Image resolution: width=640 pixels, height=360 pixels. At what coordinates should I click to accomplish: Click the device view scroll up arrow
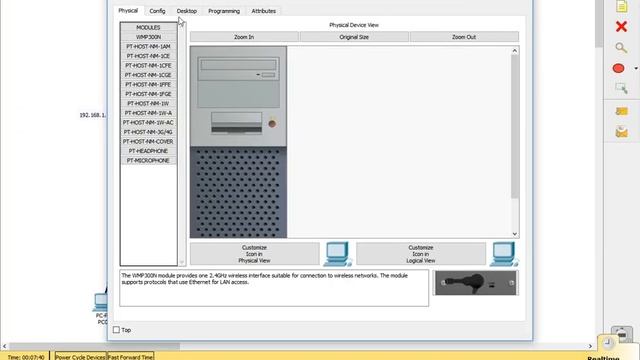coord(515,51)
